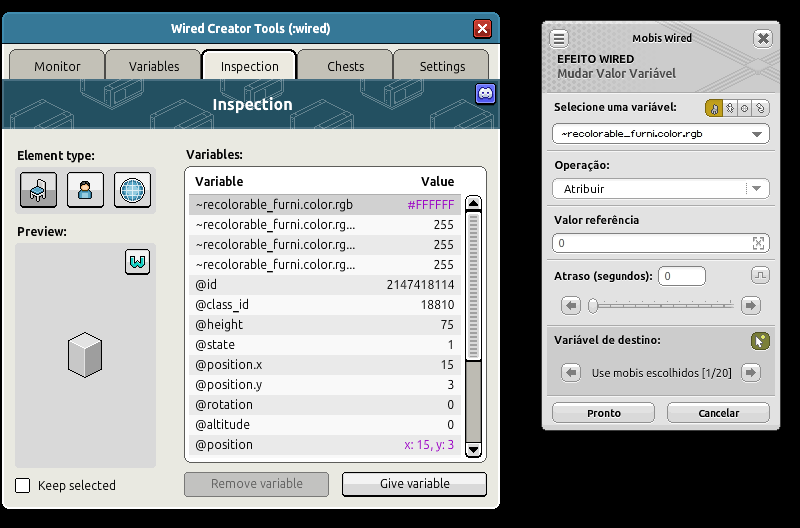
Task: Choose furni variable source (first yellow icon)
Action: click(x=713, y=108)
